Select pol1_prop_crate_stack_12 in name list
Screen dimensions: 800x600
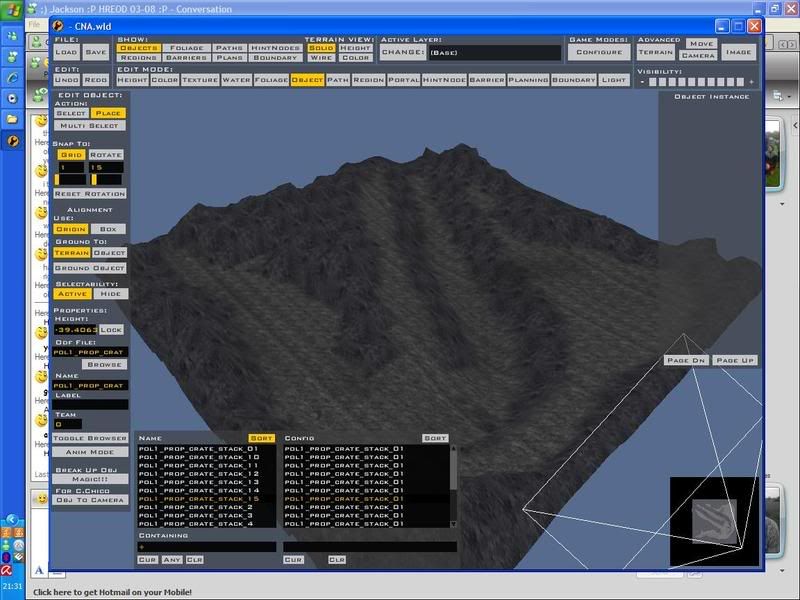[199, 474]
